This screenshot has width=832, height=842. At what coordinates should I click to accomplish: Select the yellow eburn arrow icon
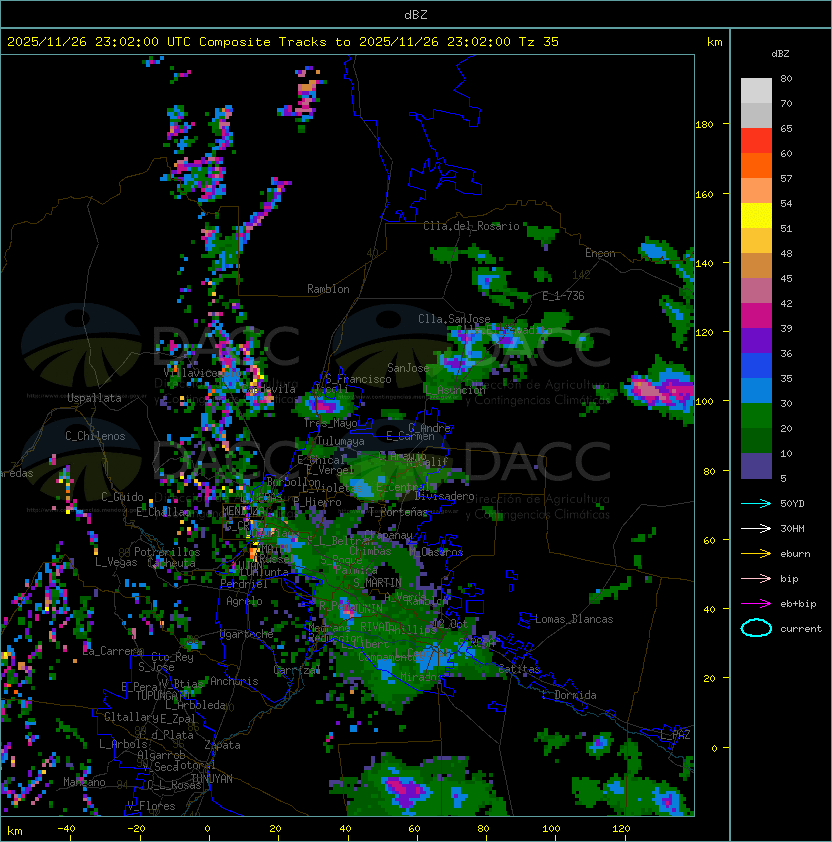pyautogui.click(x=756, y=554)
